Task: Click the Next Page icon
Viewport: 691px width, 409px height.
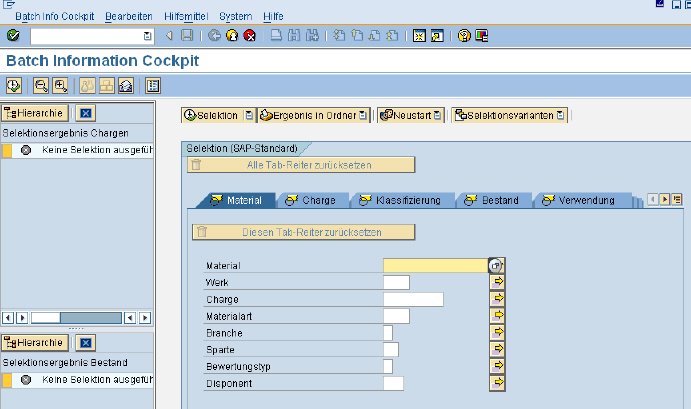Action: tap(375, 35)
